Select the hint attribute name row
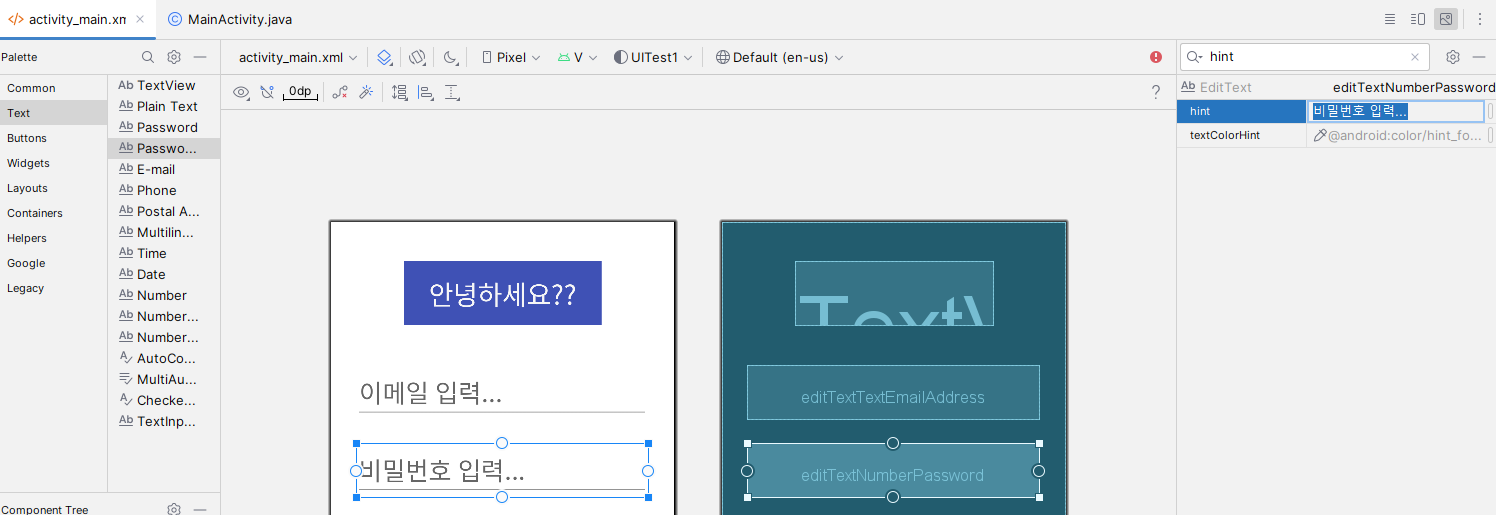The width and height of the screenshot is (1496, 515). pos(1242,111)
